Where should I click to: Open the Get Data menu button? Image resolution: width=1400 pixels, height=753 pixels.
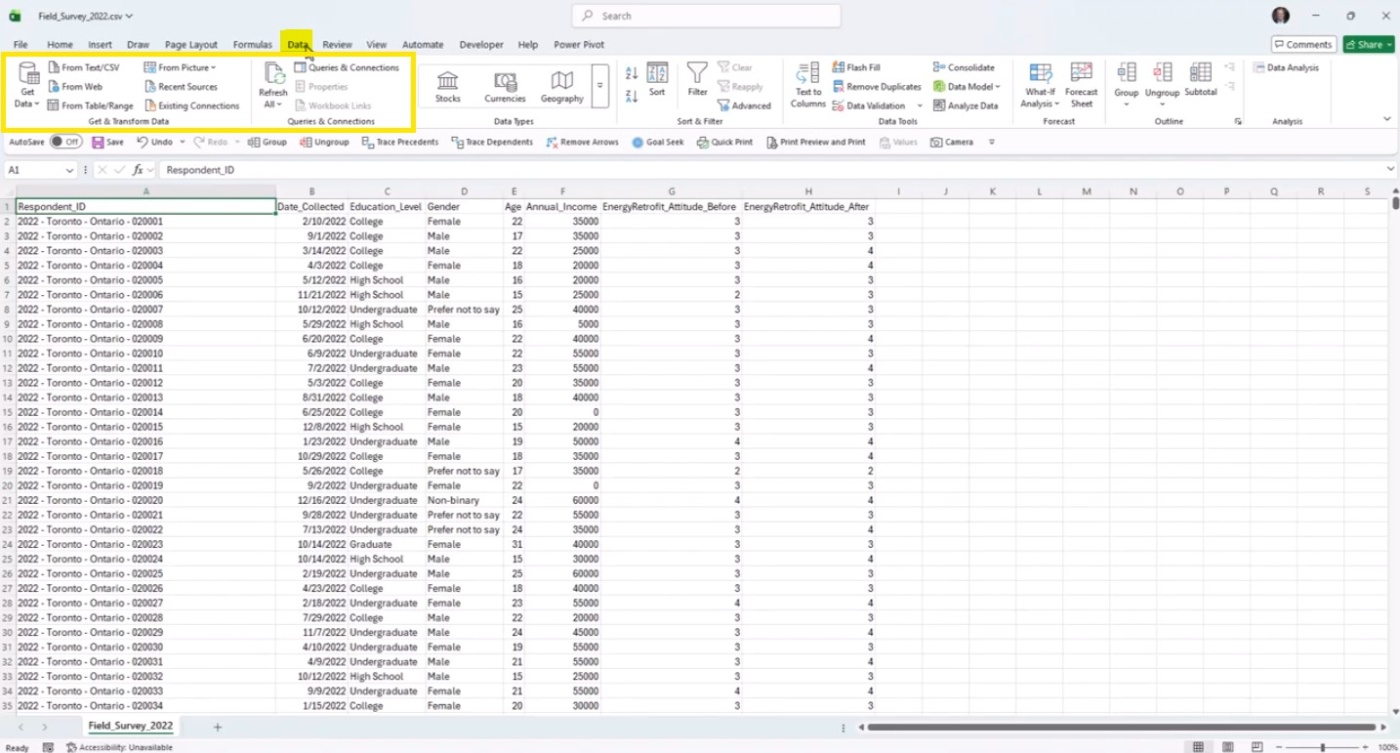[x=28, y=85]
